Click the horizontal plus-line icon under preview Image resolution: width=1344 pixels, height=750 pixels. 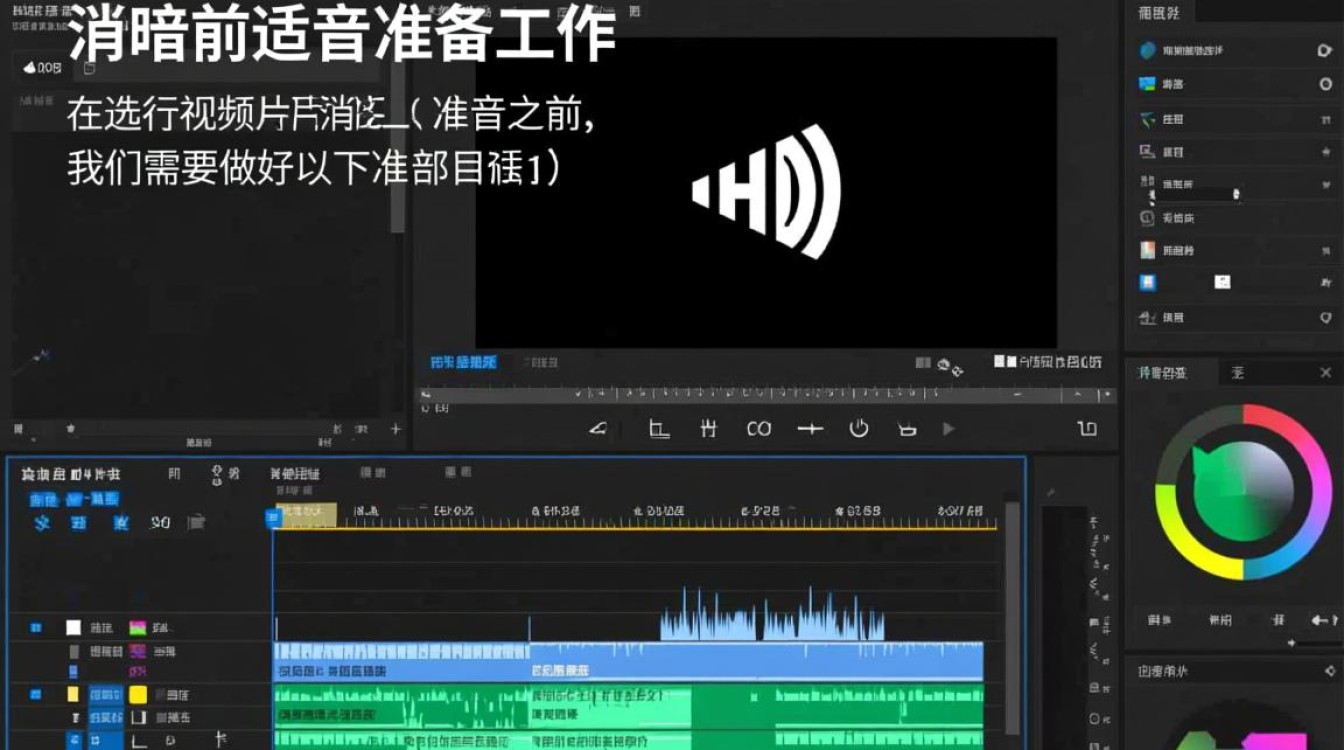(x=810, y=429)
